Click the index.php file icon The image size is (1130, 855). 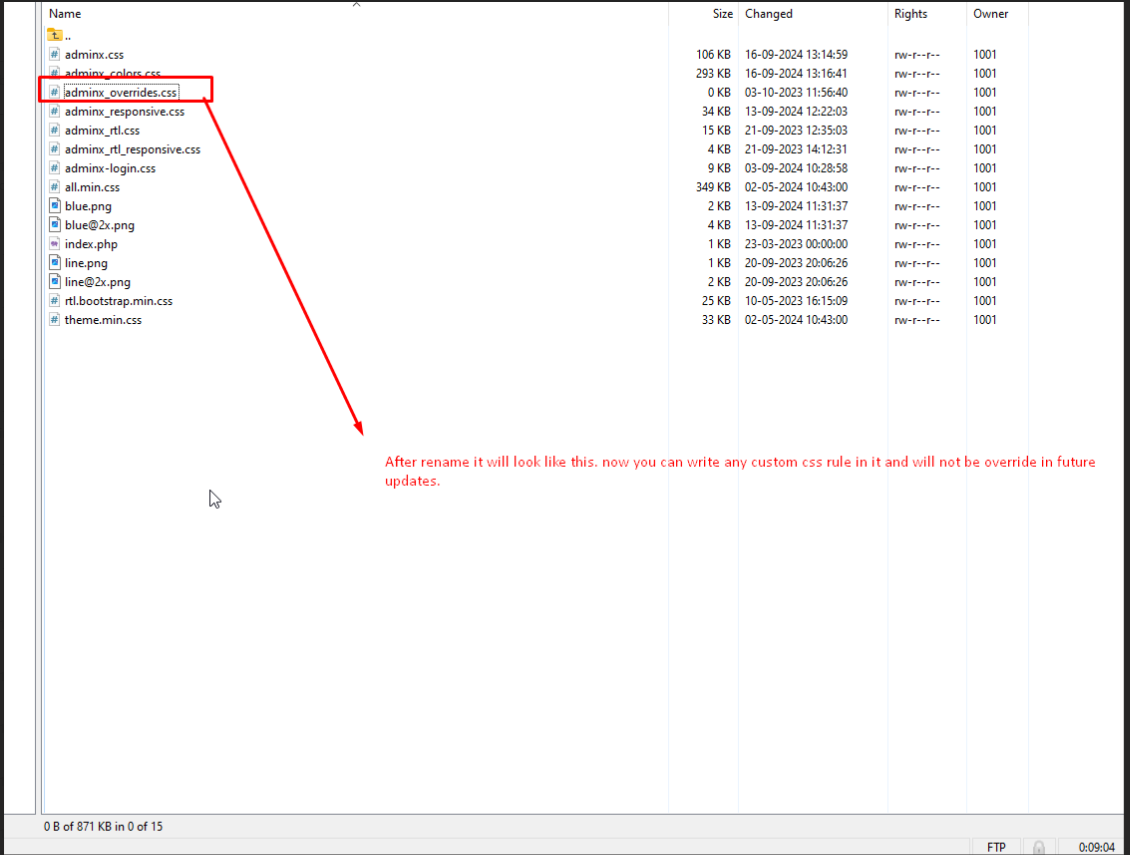(x=55, y=244)
